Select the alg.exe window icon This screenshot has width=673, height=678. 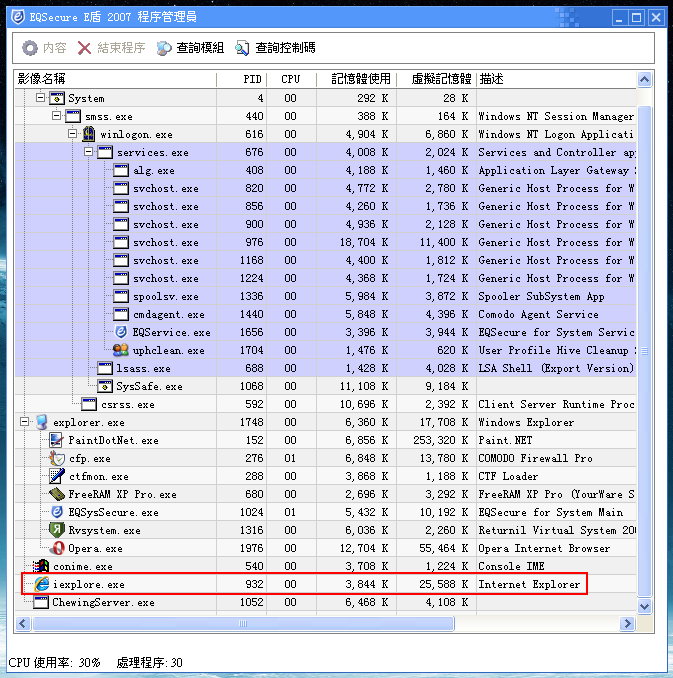point(121,170)
